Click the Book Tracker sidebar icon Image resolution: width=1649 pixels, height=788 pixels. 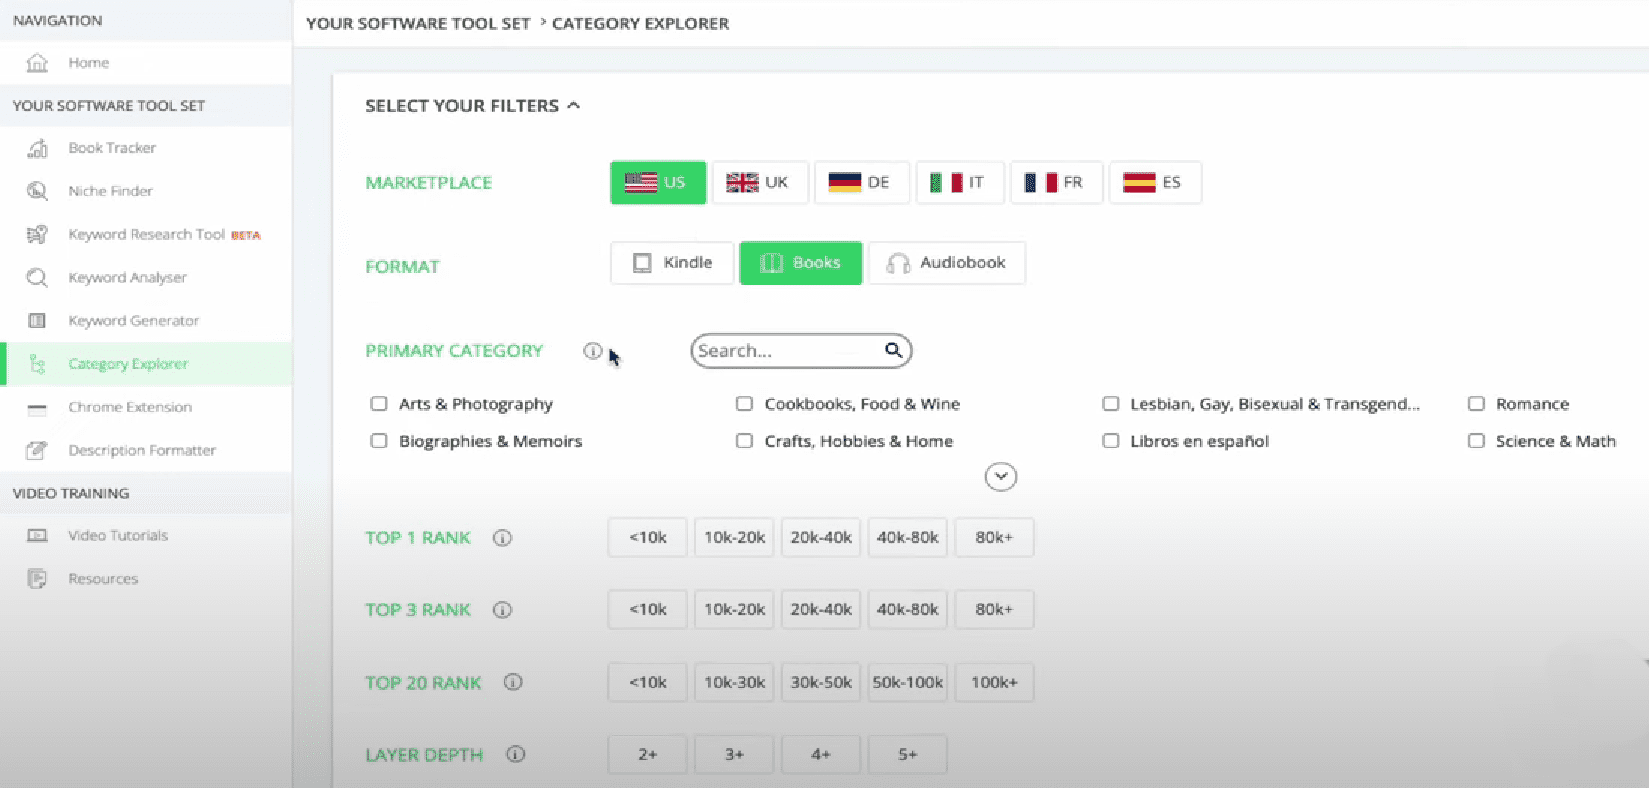37,148
